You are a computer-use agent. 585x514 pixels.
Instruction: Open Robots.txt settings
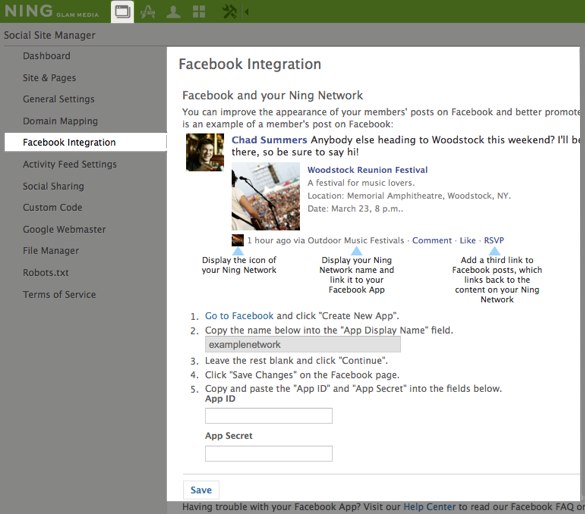(46, 272)
